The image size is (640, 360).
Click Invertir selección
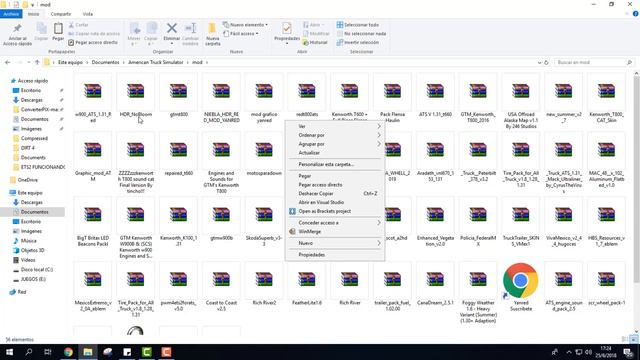(358, 42)
